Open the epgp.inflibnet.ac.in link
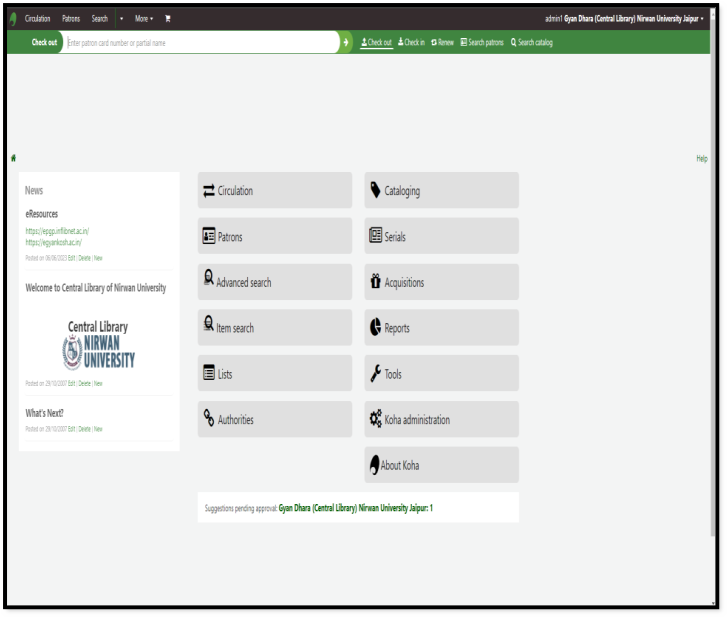 pos(57,231)
